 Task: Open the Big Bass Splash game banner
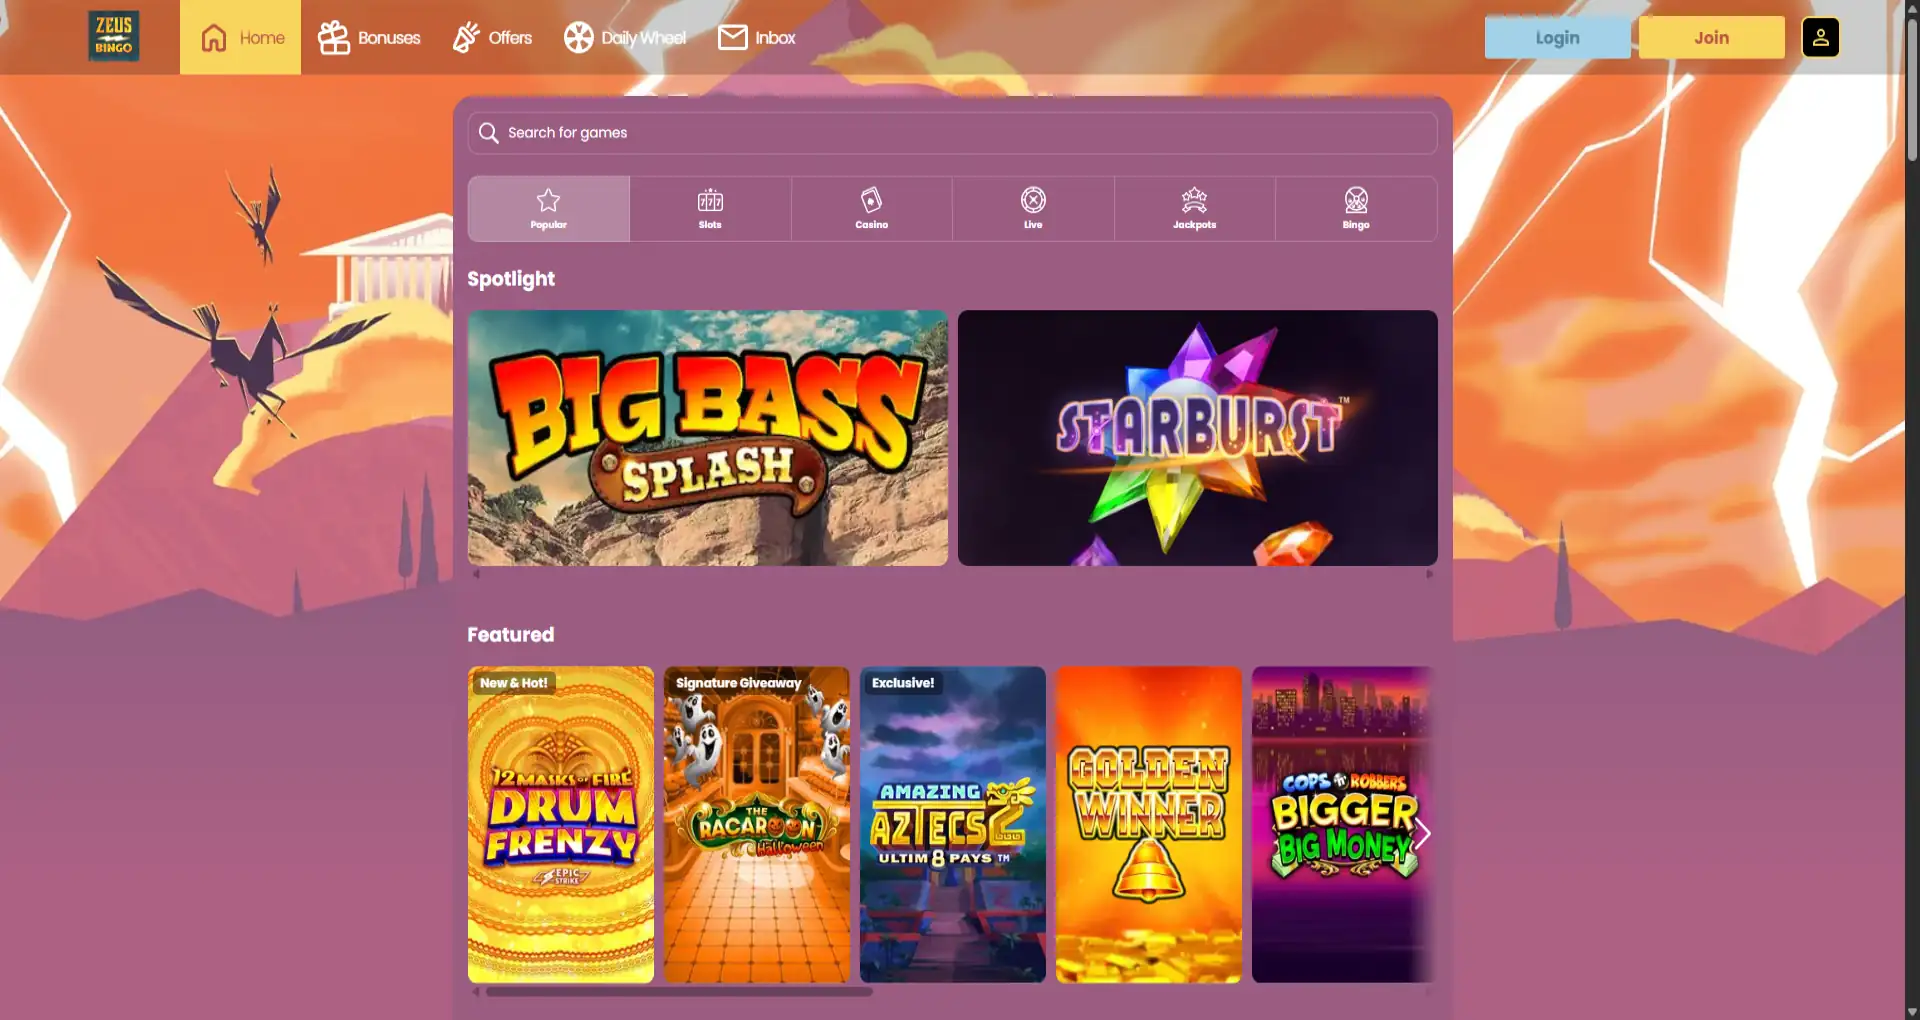pos(707,437)
